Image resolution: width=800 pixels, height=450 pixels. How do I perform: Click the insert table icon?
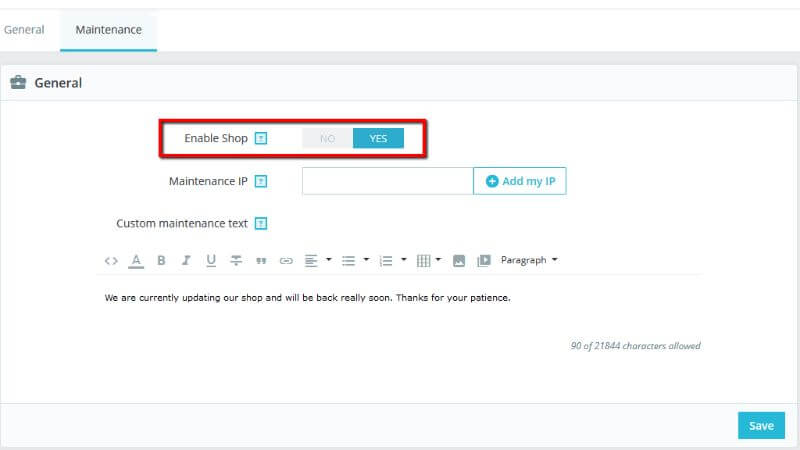click(423, 261)
